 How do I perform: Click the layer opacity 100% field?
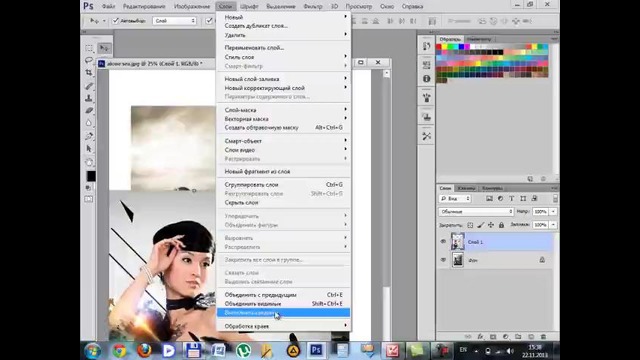(540, 211)
